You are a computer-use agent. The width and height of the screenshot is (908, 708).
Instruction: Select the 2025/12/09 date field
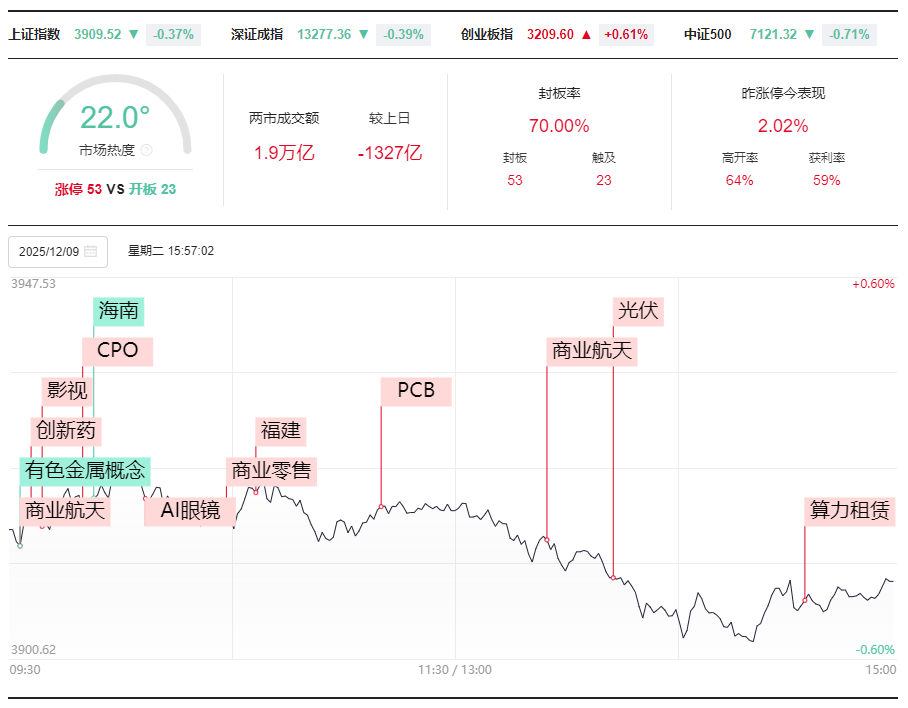click(49, 252)
